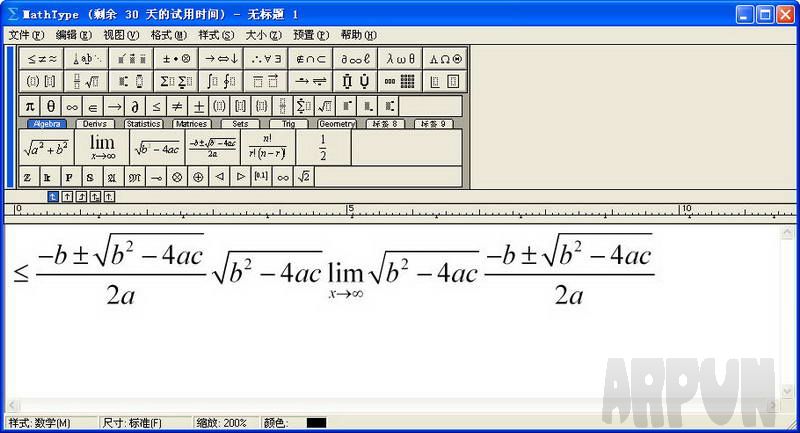Open the 帮助(H) menu
The image size is (800, 433).
(358, 35)
